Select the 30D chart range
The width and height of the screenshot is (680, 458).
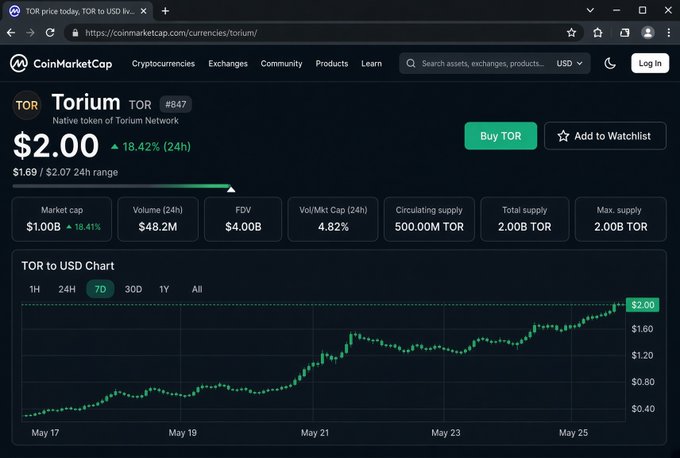click(x=133, y=289)
